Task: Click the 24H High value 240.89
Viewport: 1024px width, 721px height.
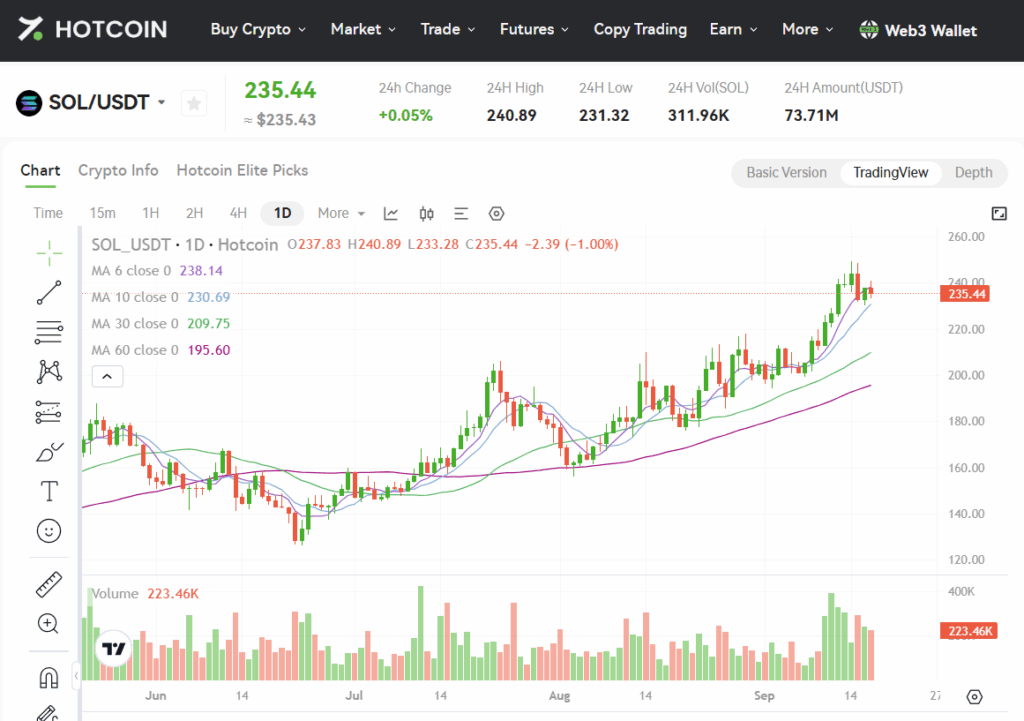Action: [511, 116]
